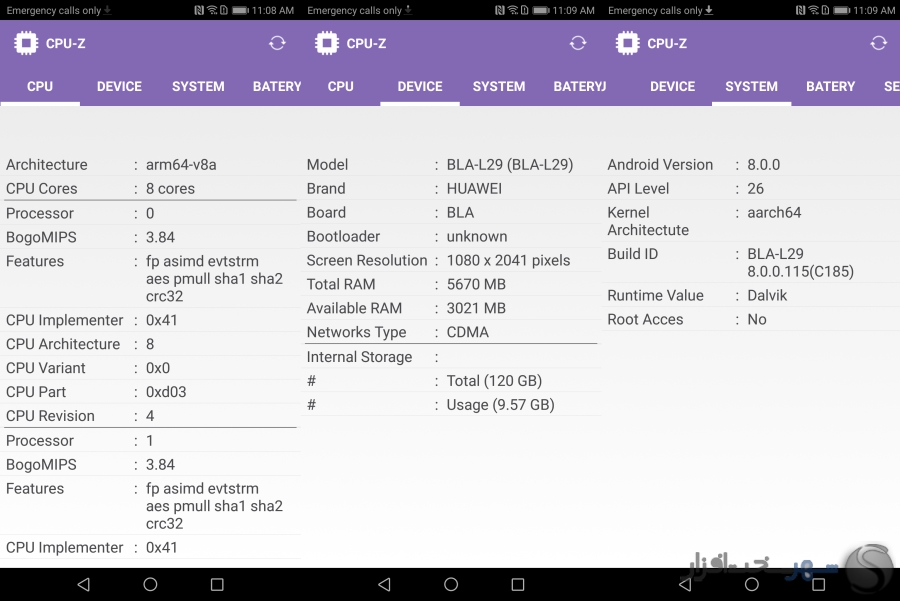Select the 'BLA-L29 (BLA-L29)' model value
The width and height of the screenshot is (900, 601).
[x=510, y=165]
